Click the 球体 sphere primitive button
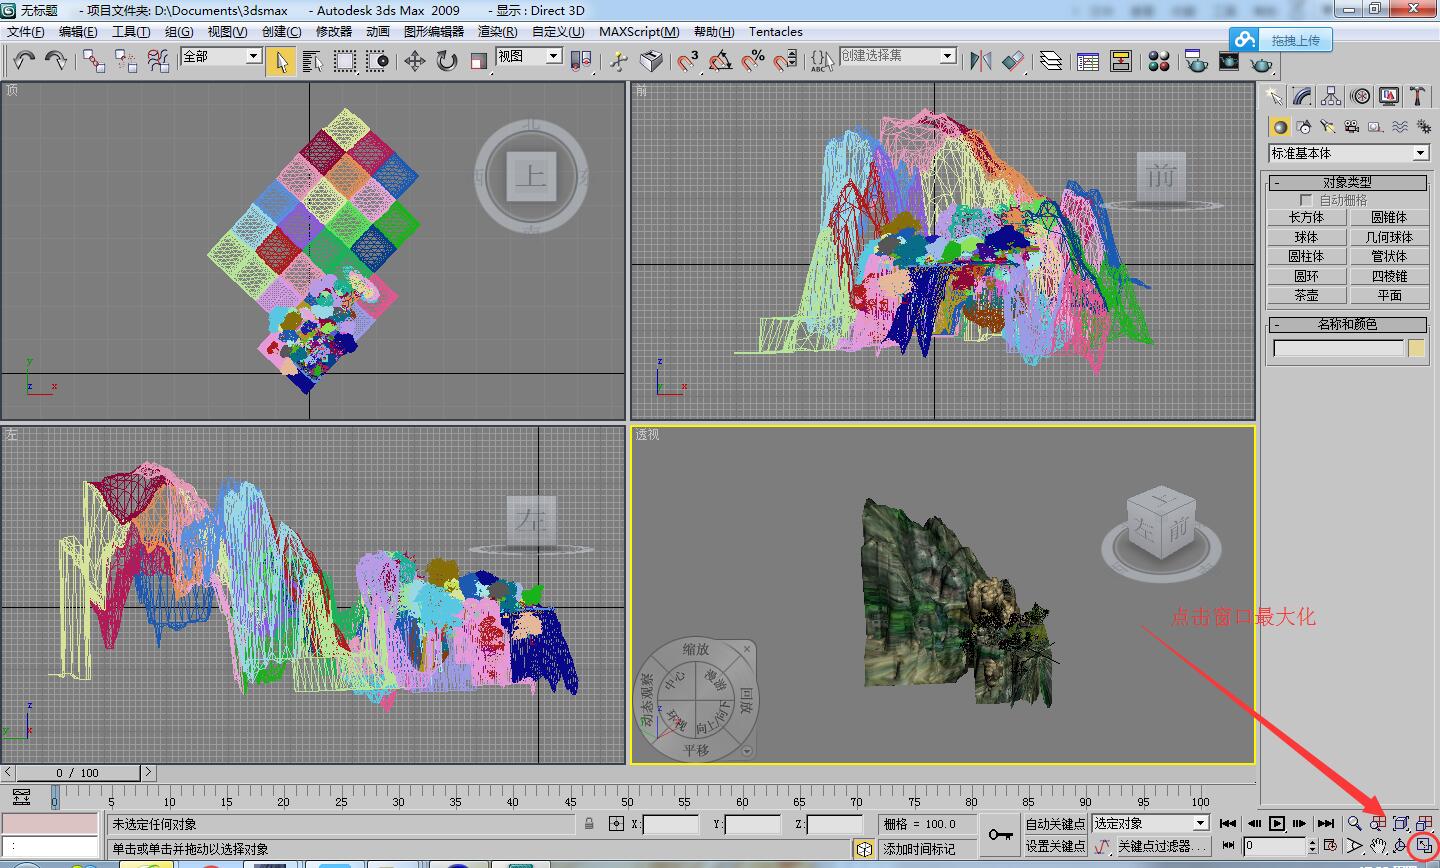The height and width of the screenshot is (868, 1440). pyautogui.click(x=1306, y=237)
